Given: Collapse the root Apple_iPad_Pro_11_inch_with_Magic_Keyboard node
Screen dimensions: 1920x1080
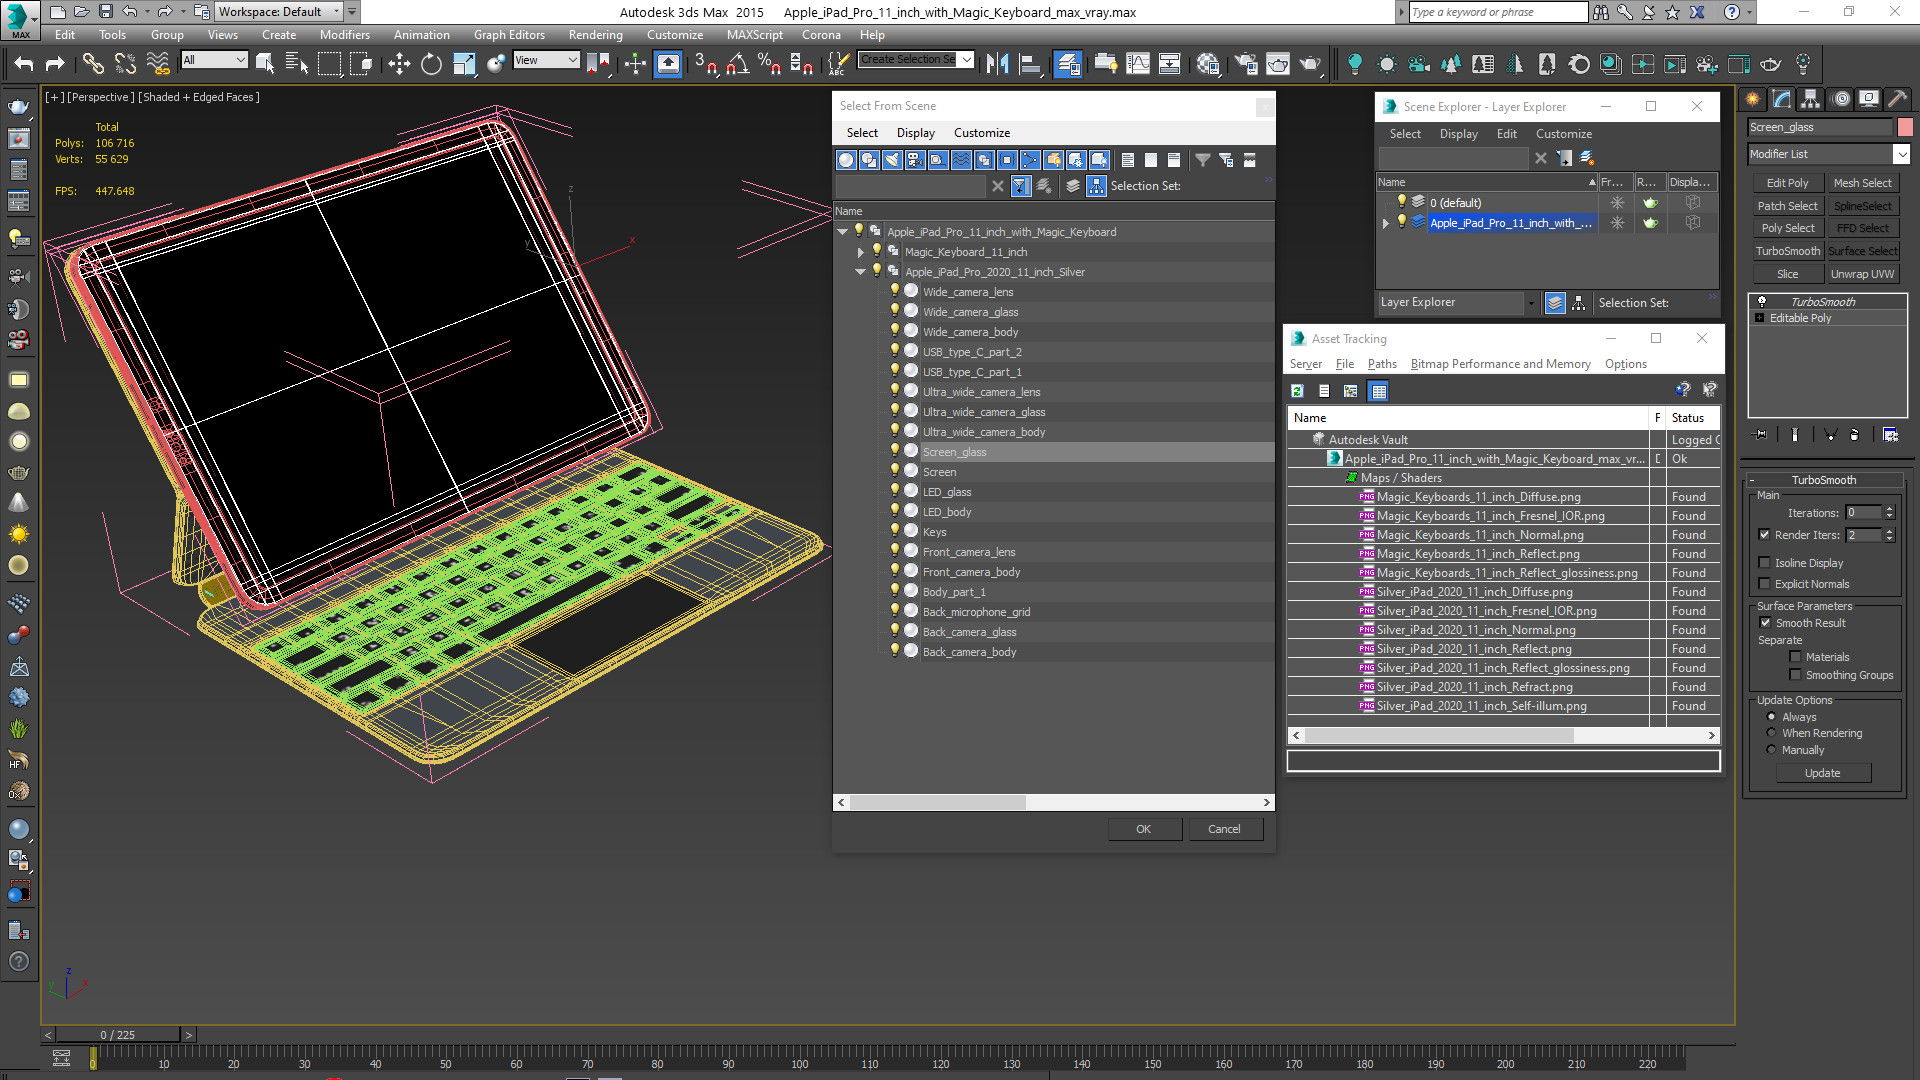Looking at the screenshot, I should pos(842,232).
